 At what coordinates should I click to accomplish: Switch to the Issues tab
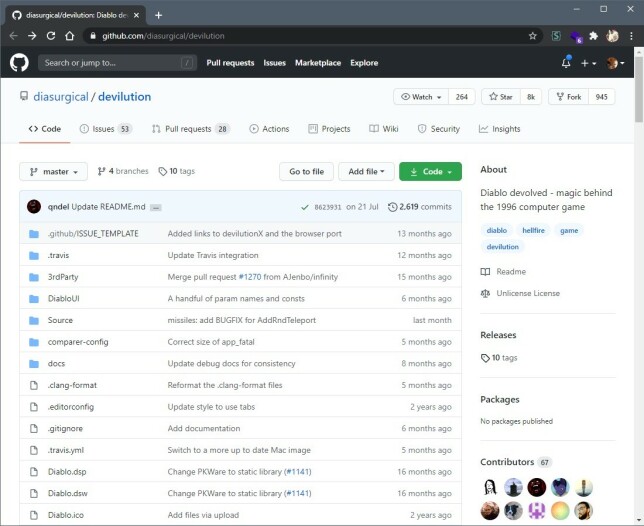[105, 129]
